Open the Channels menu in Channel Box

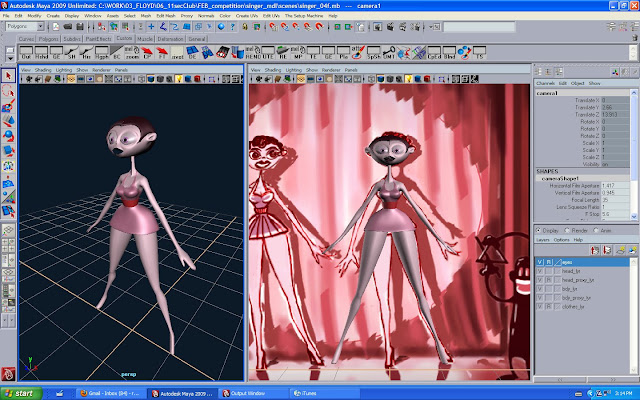tap(545, 83)
